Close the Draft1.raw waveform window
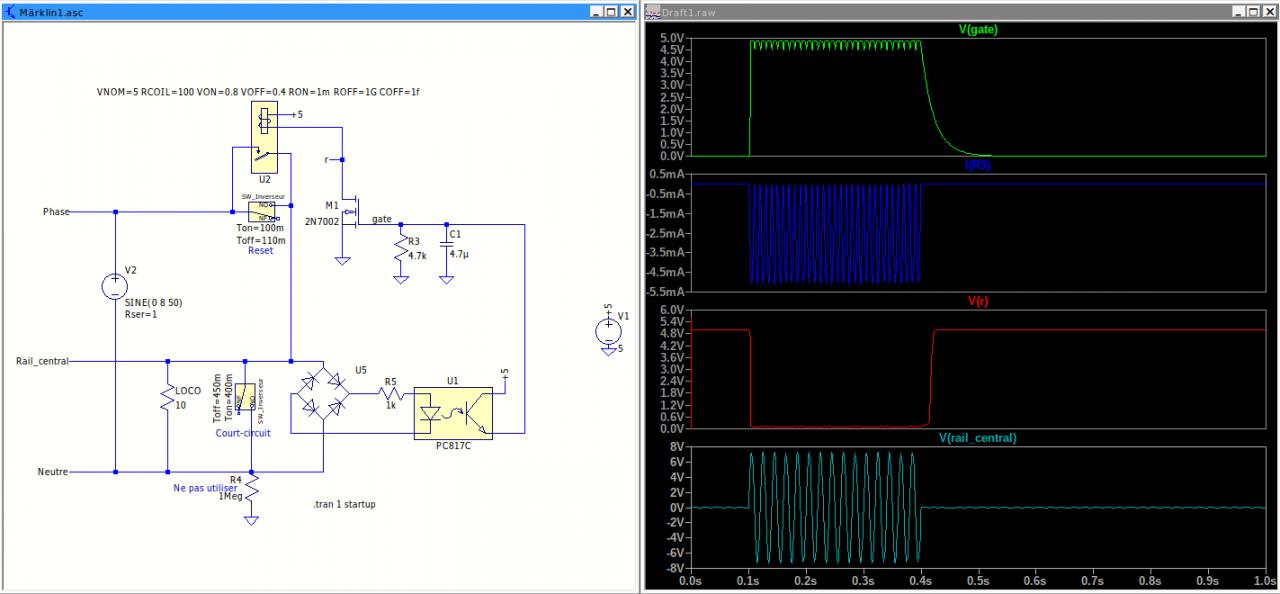The image size is (1280, 594). (x=1268, y=11)
